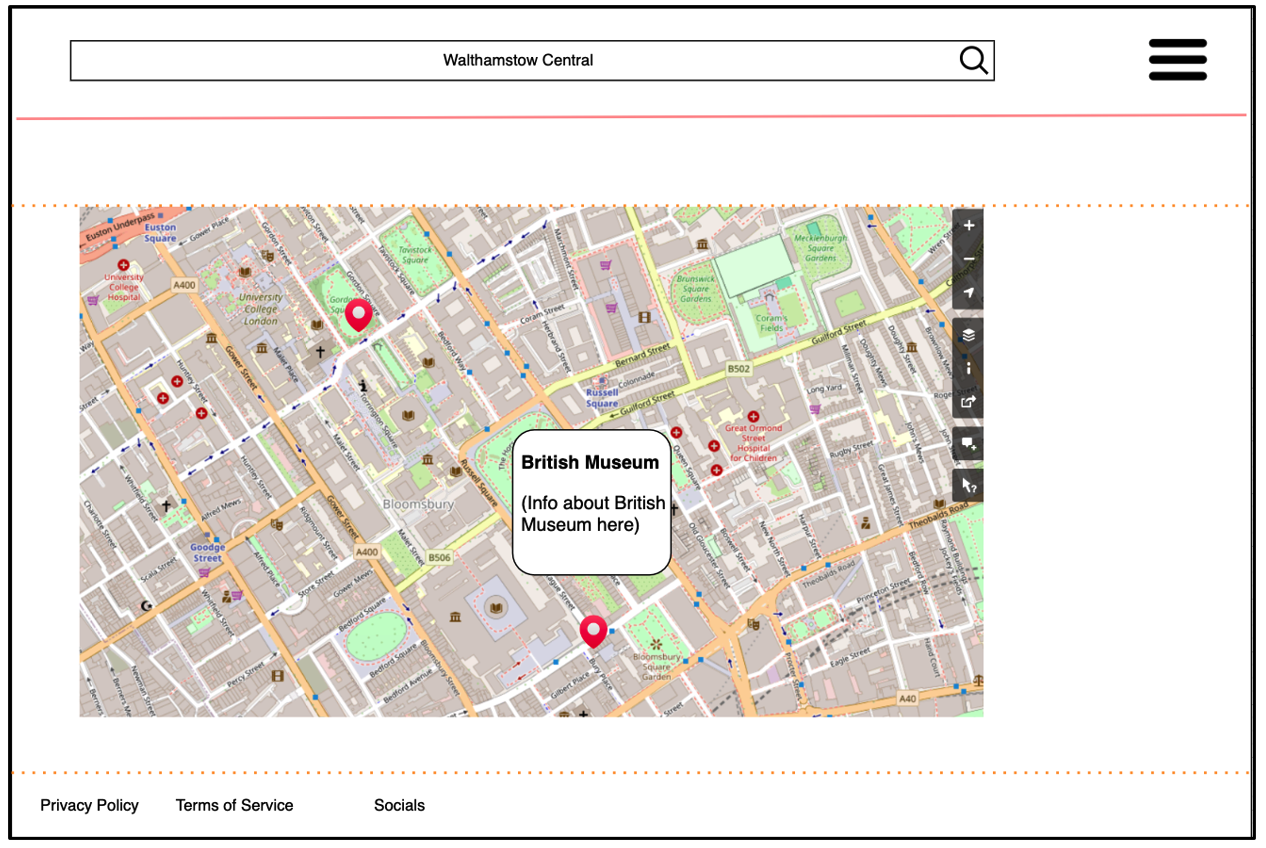This screenshot has width=1266, height=848.
Task: Open the Socials footer link
Action: [x=399, y=805]
